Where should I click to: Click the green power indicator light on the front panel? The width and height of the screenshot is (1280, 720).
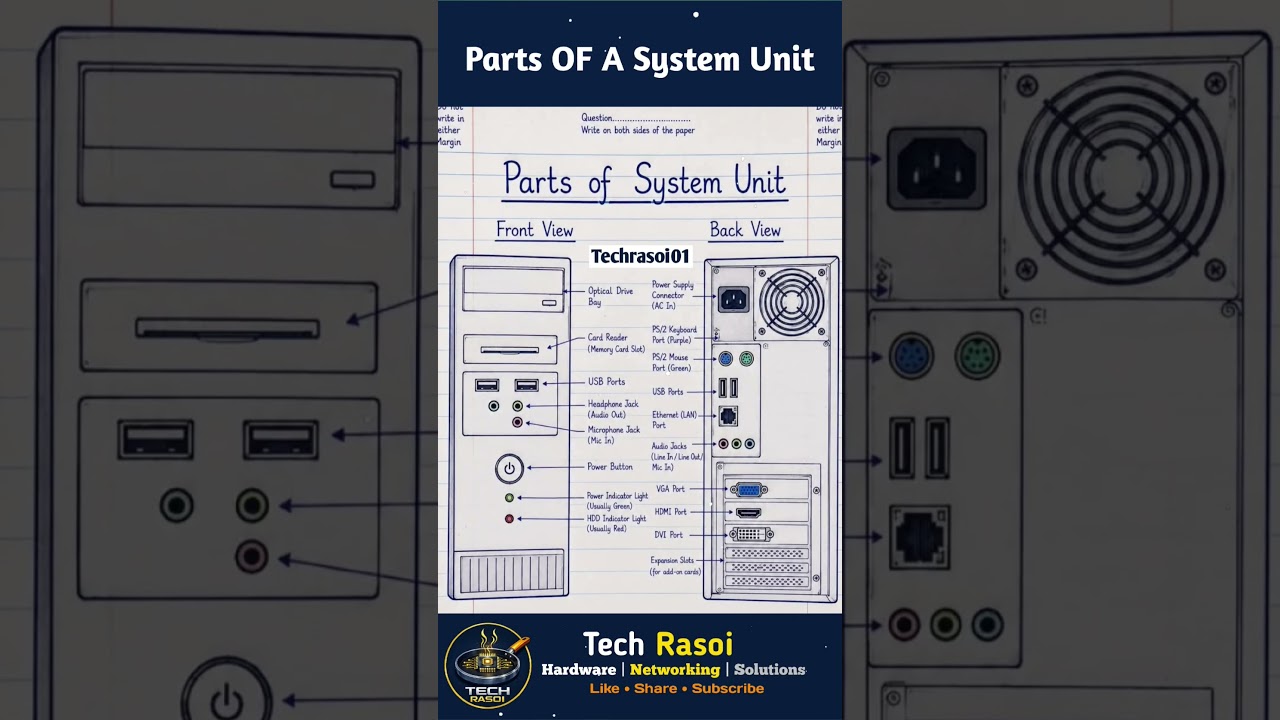point(509,497)
